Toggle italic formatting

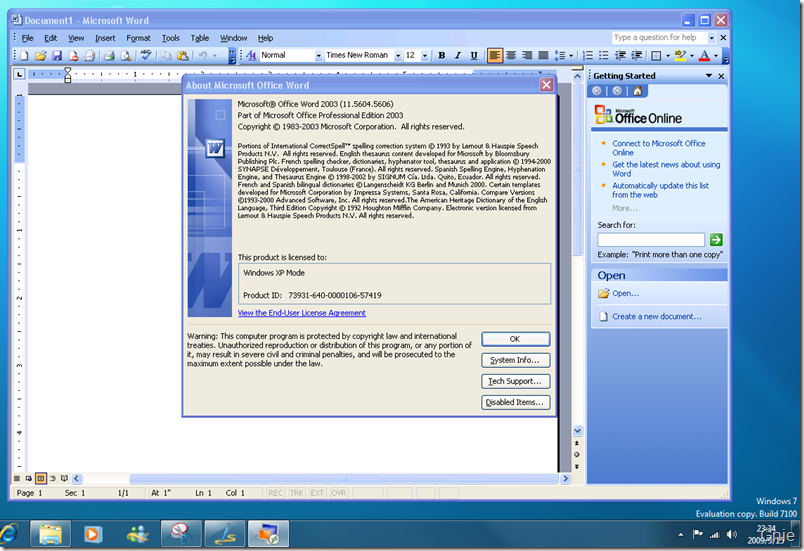pyautogui.click(x=458, y=55)
